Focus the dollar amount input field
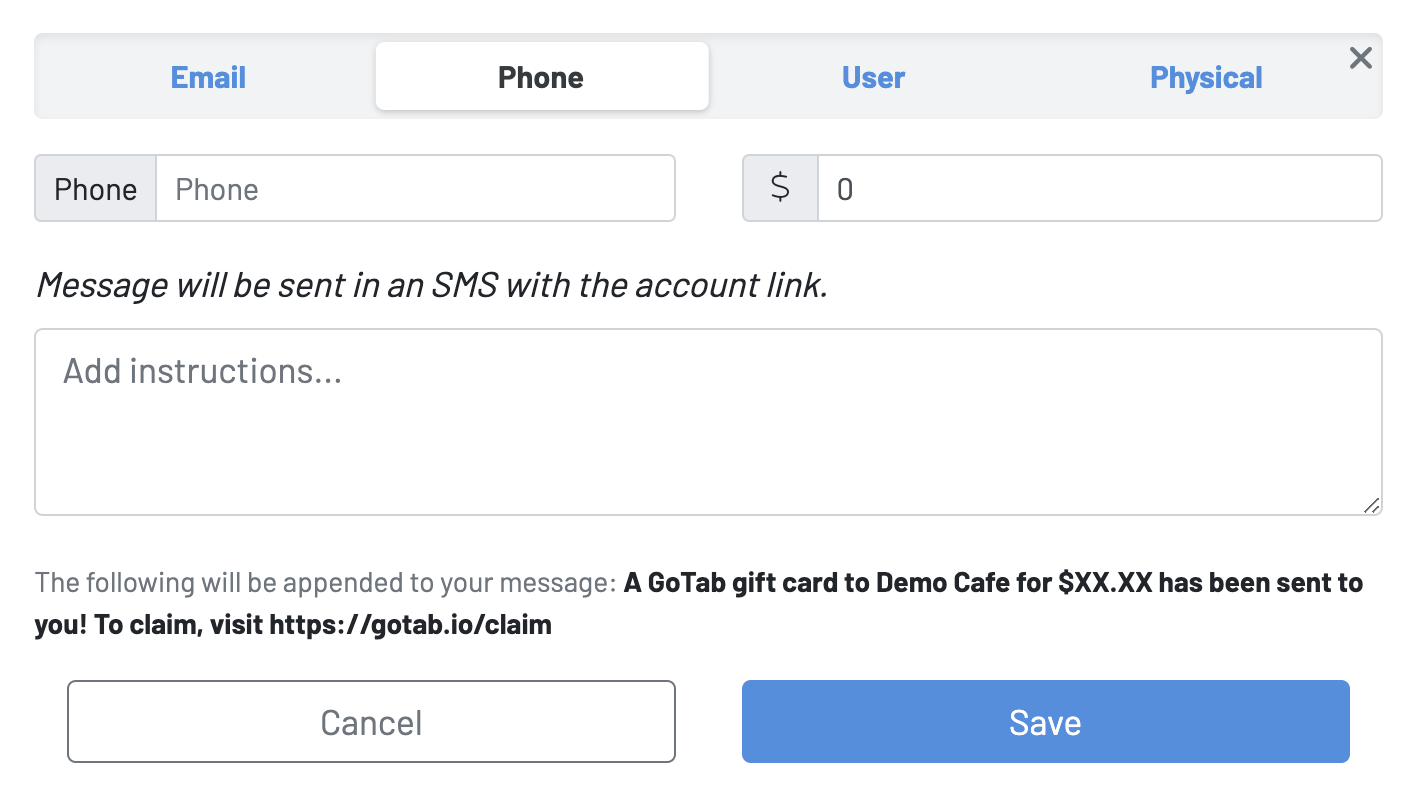Screen dimensions: 1412x796 coord(1099,189)
